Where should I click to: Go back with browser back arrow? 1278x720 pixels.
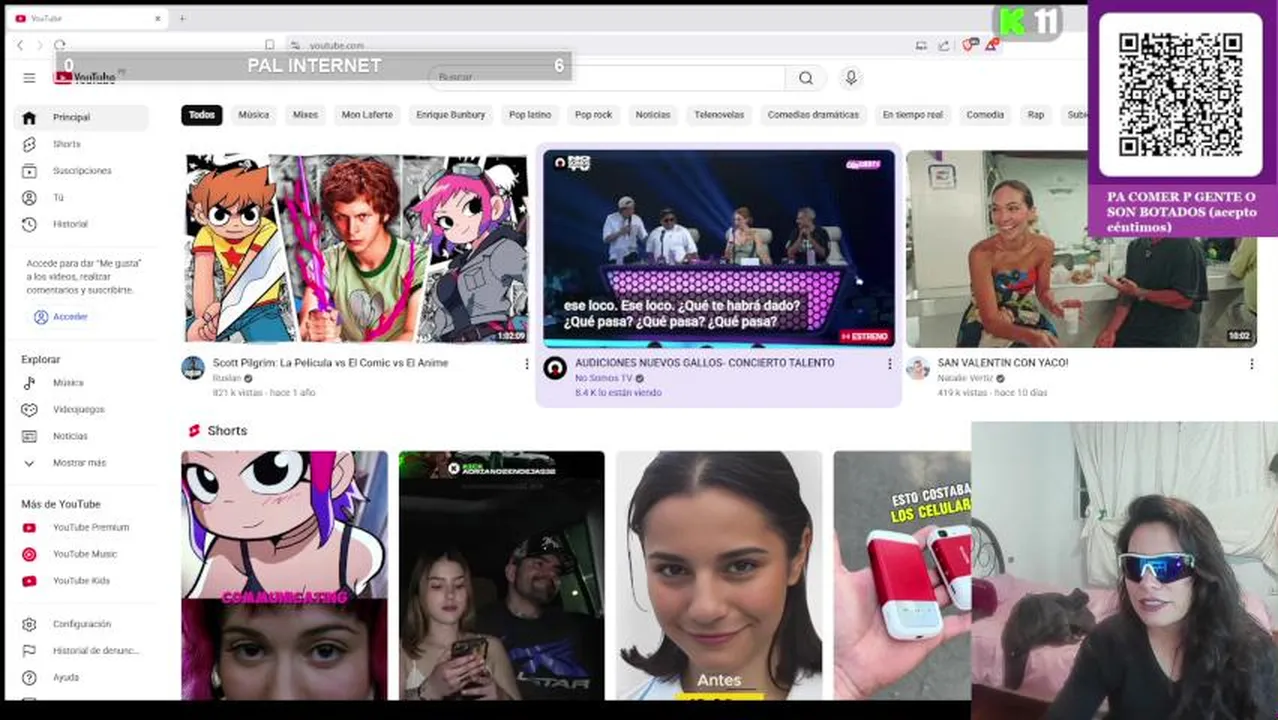(20, 45)
